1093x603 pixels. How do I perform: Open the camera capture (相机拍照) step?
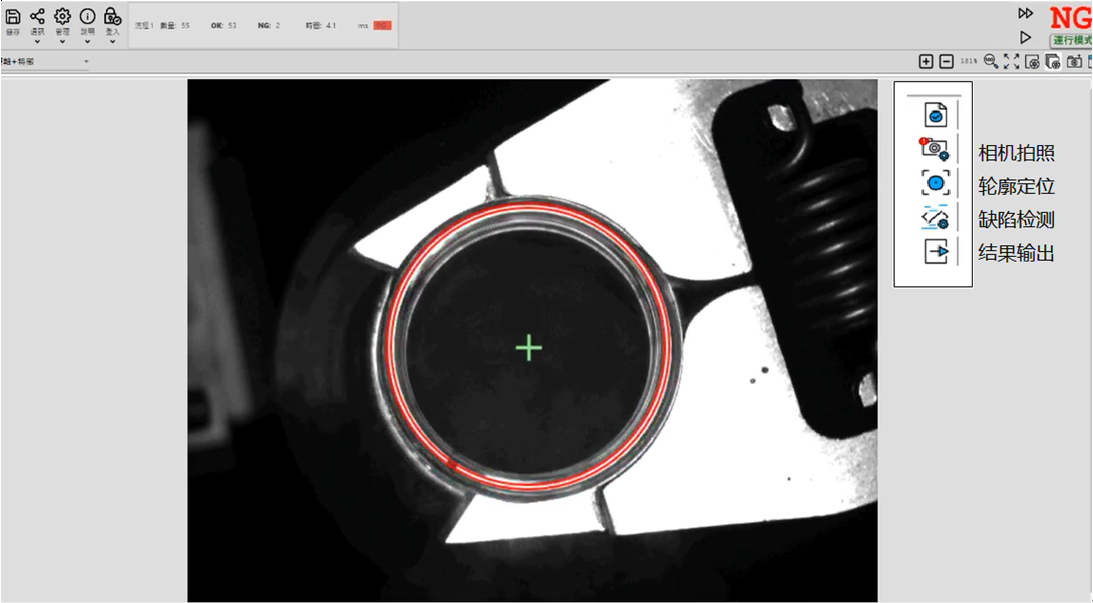(935, 150)
